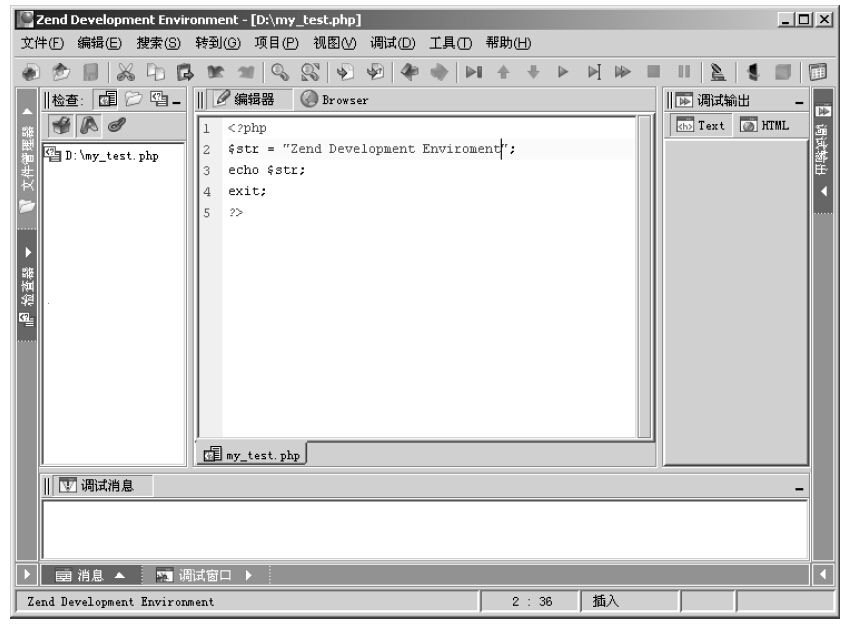The image size is (848, 624).
Task: Open the 文件(F) menu
Action: click(x=42, y=43)
